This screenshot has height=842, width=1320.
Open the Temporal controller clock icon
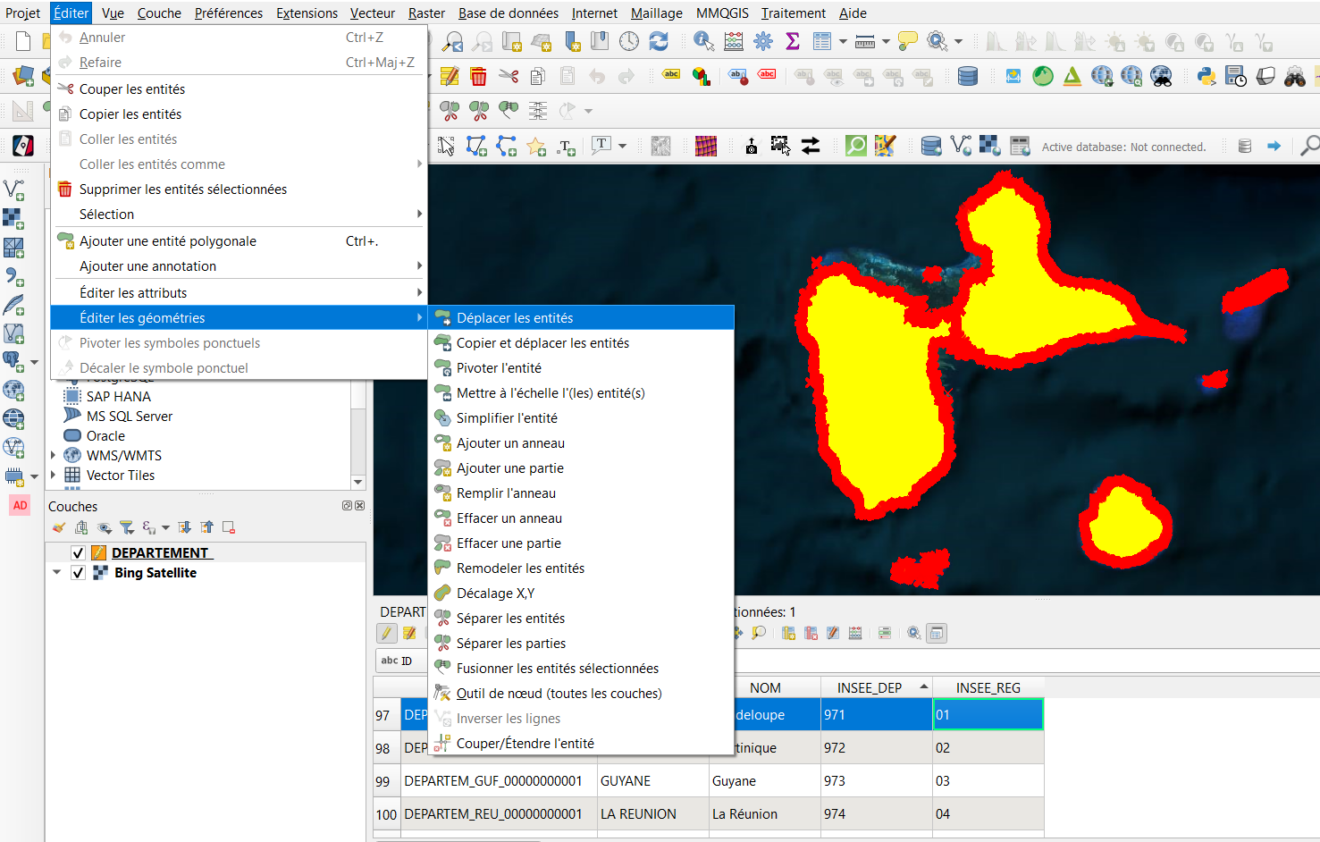(629, 41)
